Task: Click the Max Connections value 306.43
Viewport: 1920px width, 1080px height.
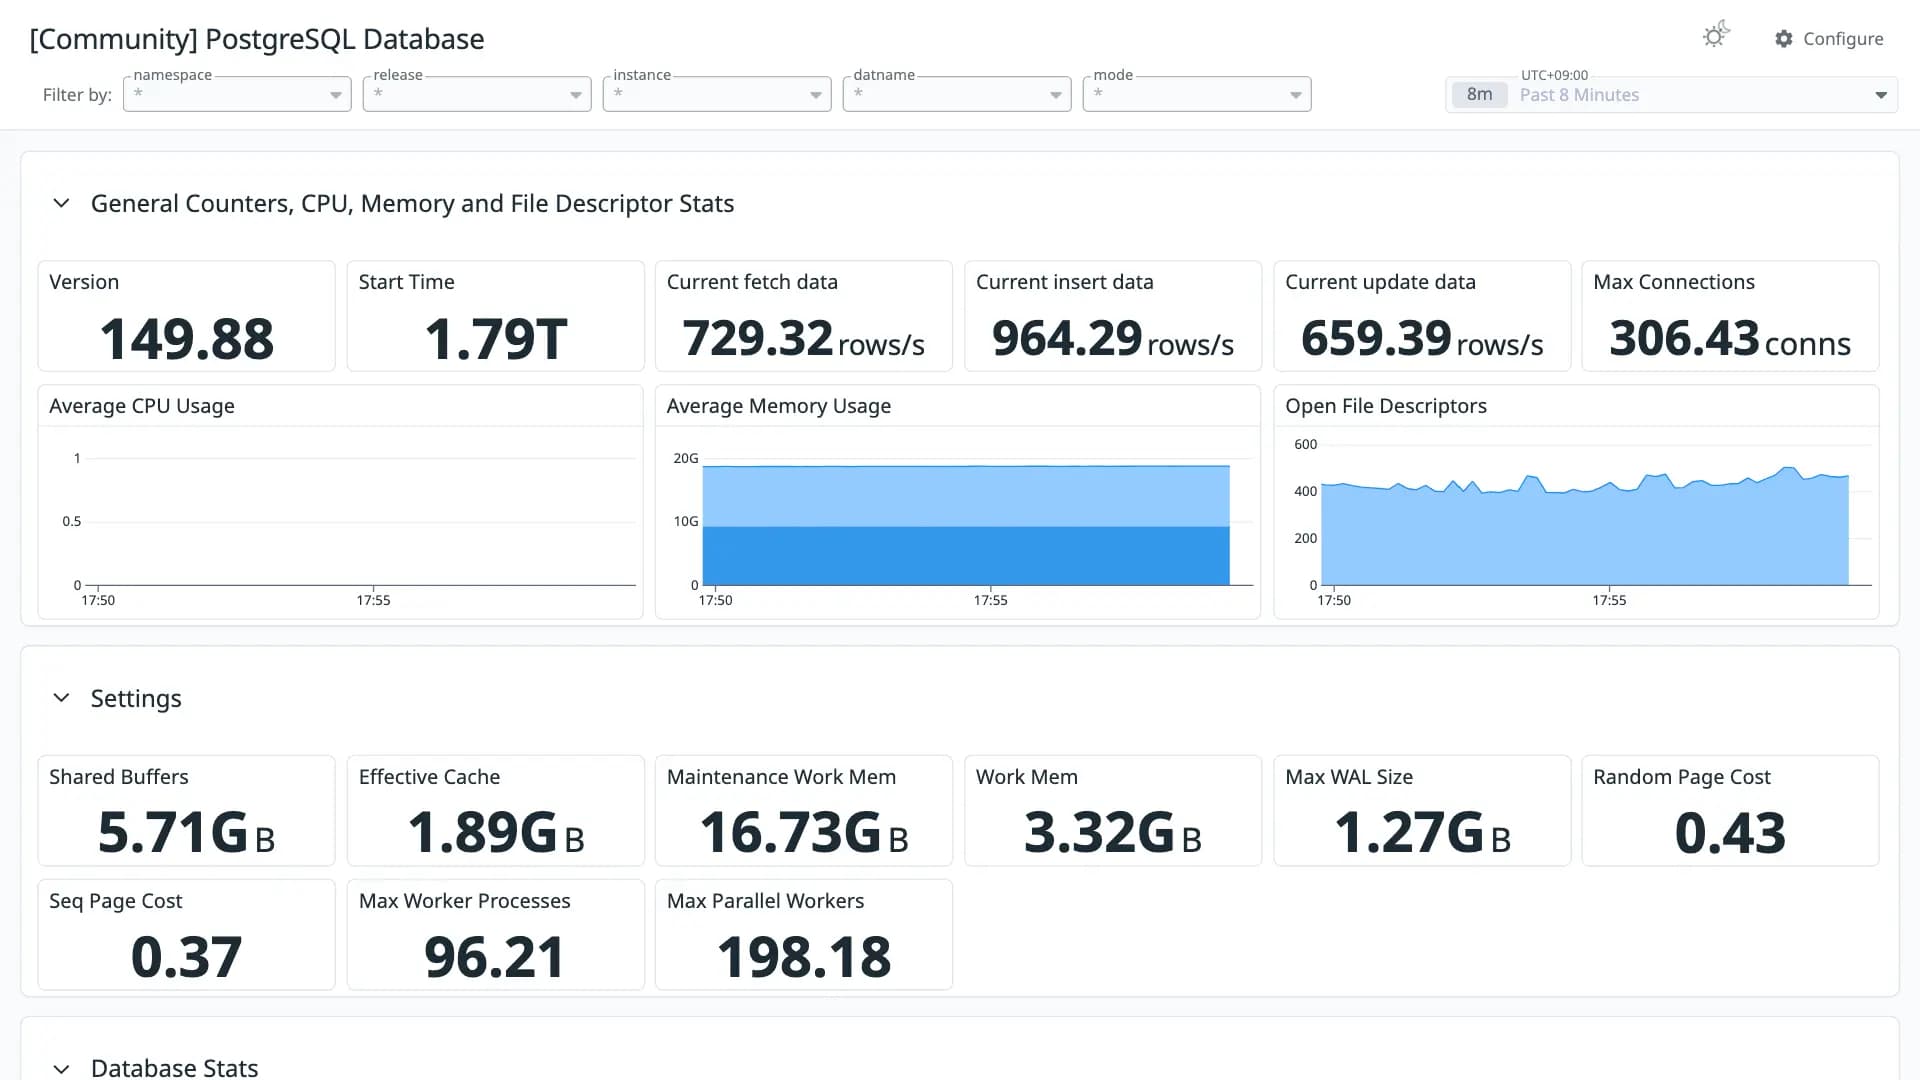Action: (x=1684, y=338)
